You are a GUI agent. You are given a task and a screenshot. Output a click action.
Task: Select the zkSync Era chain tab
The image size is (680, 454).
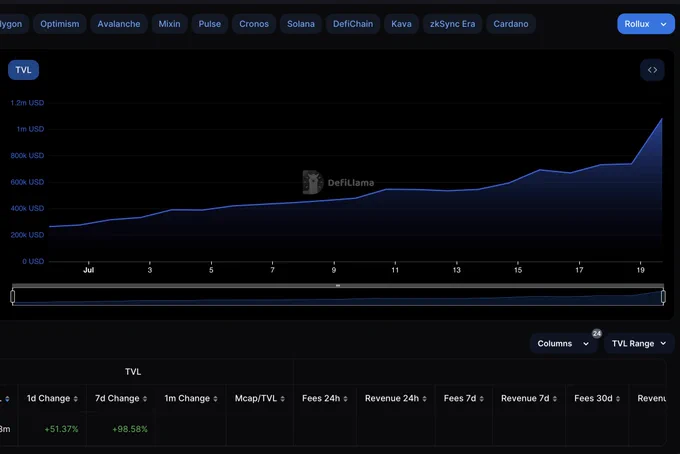(452, 24)
